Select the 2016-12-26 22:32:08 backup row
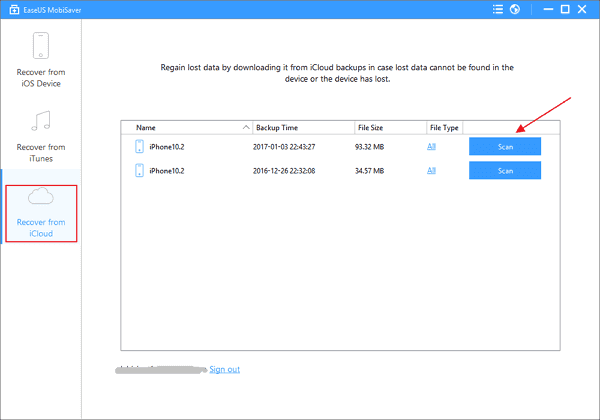 tap(290, 170)
